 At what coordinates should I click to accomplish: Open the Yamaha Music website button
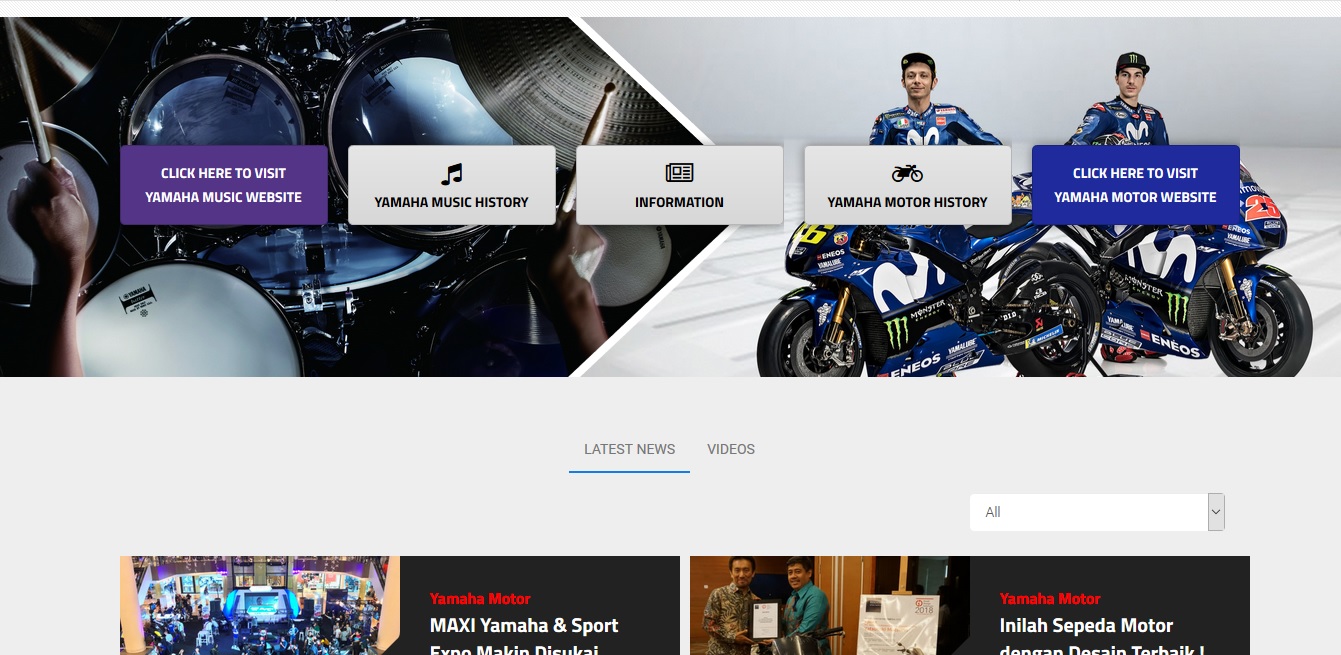click(224, 185)
